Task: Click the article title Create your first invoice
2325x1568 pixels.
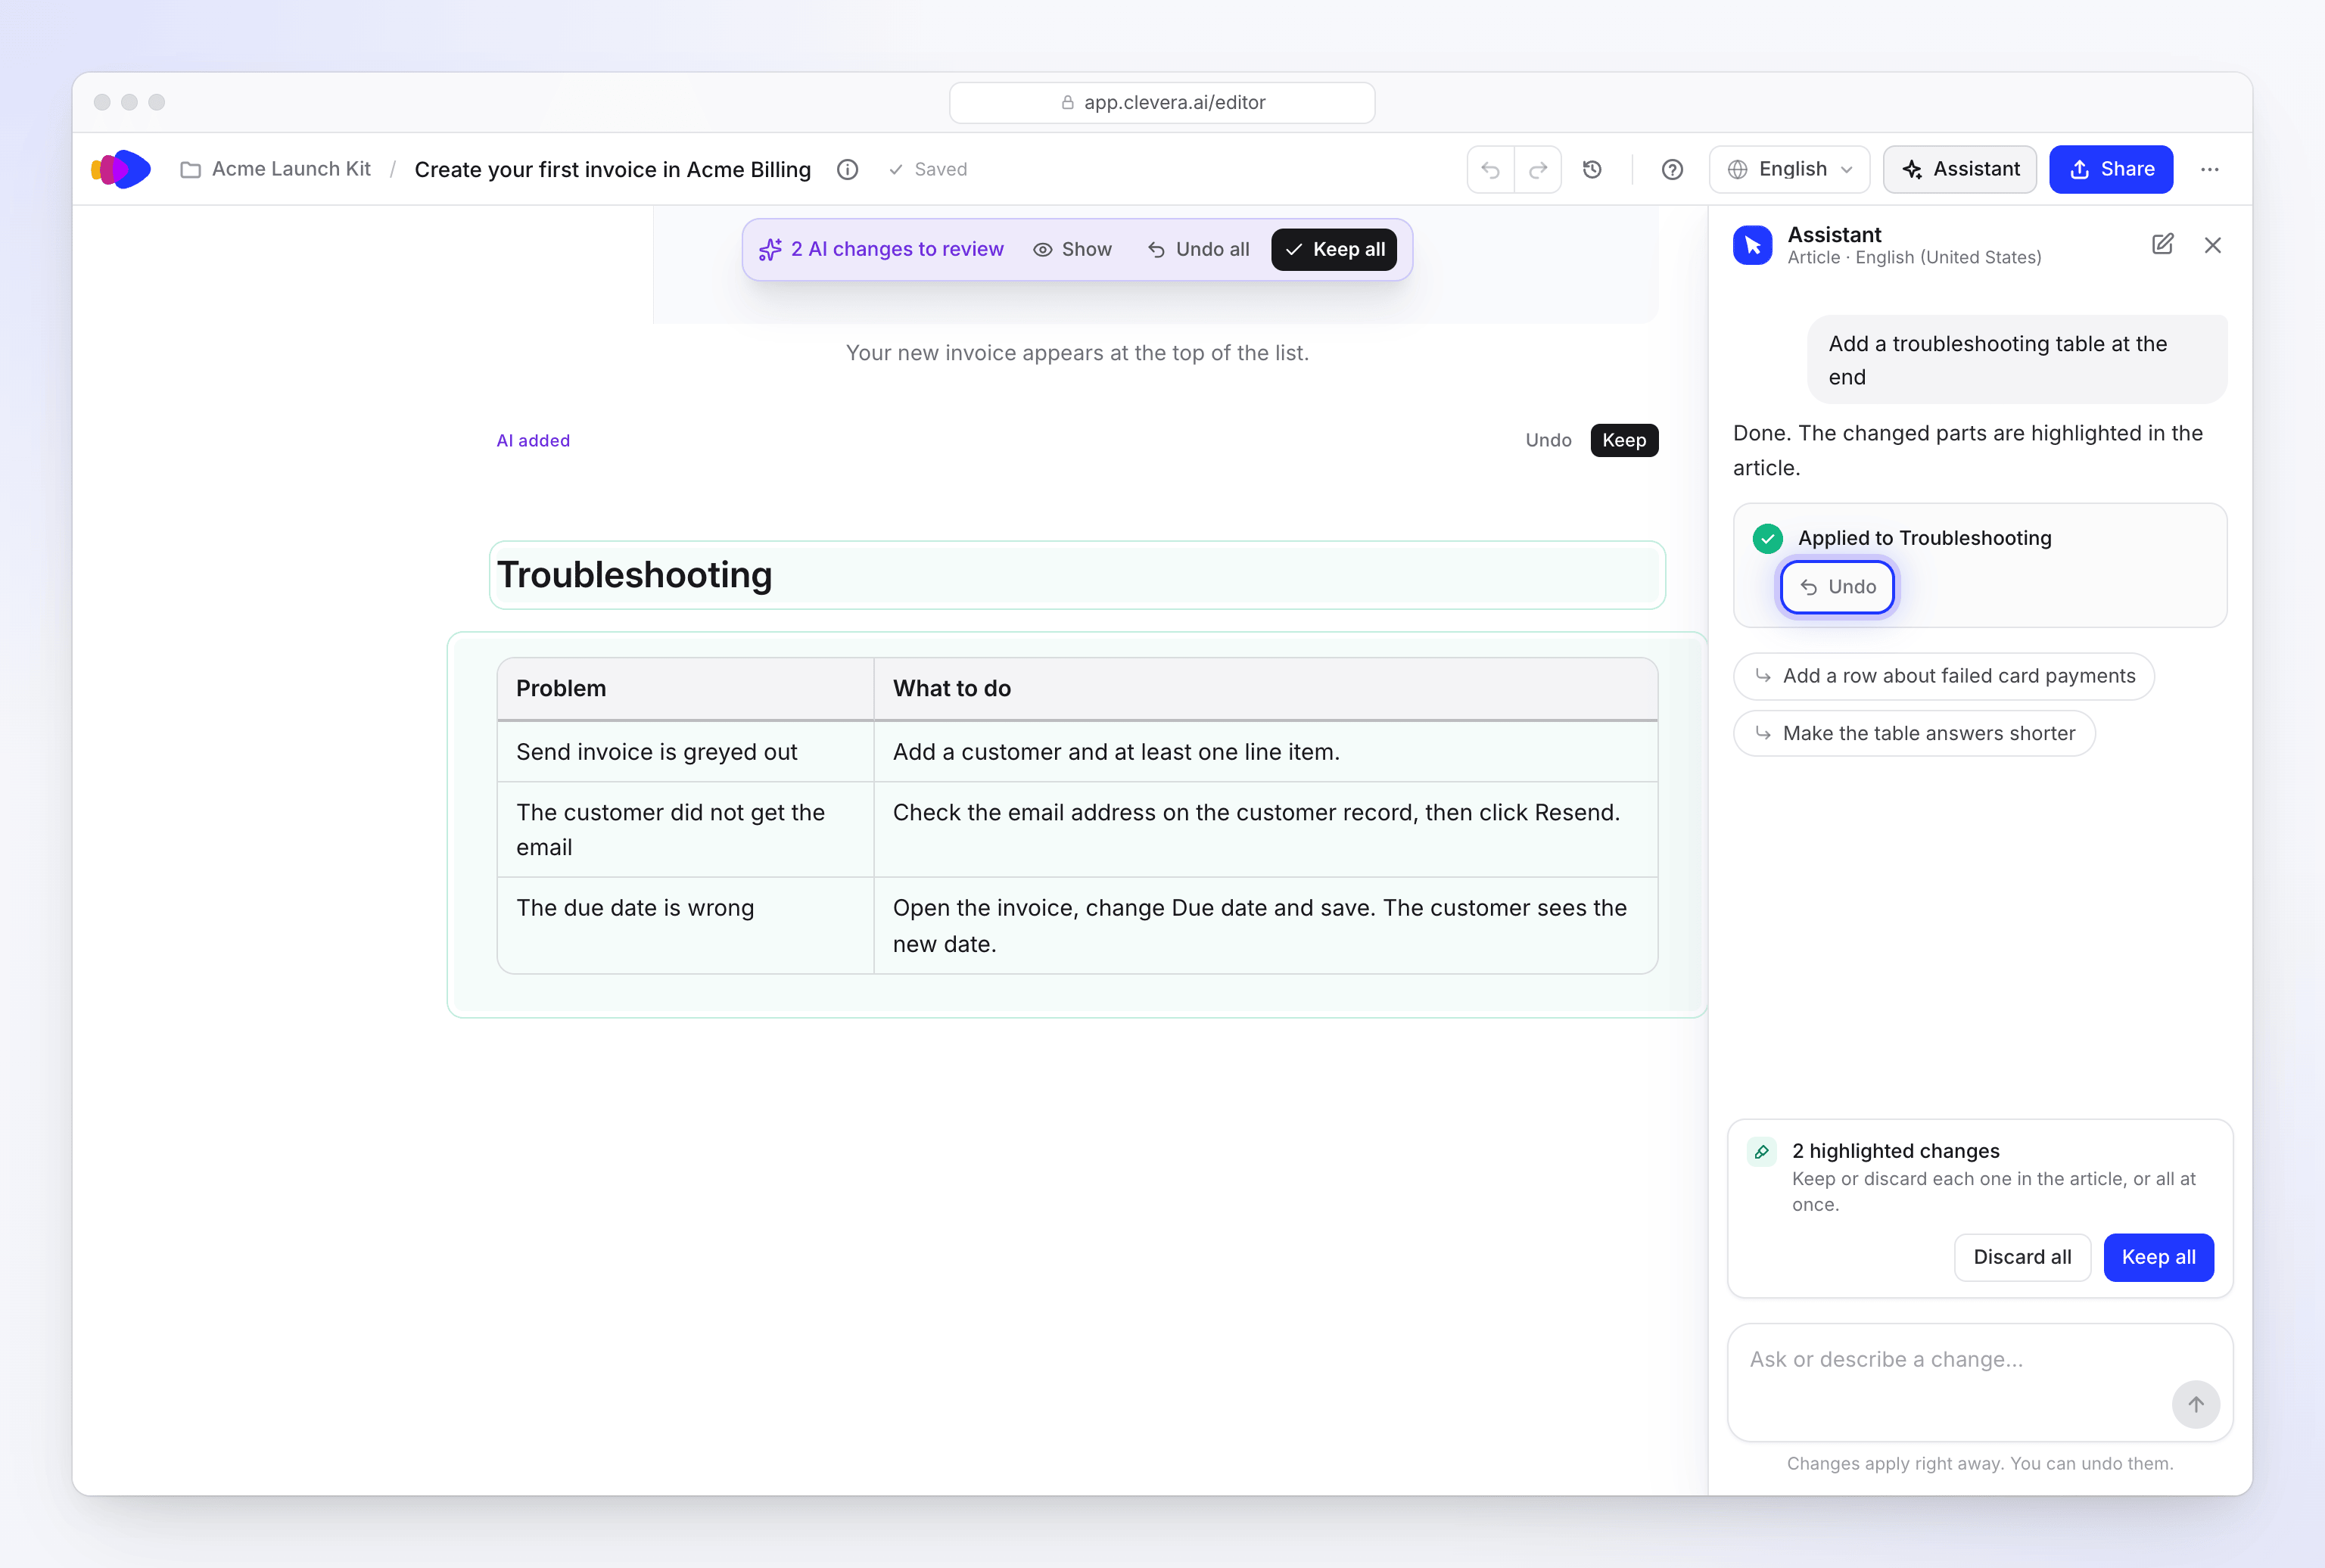Action: pyautogui.click(x=612, y=169)
